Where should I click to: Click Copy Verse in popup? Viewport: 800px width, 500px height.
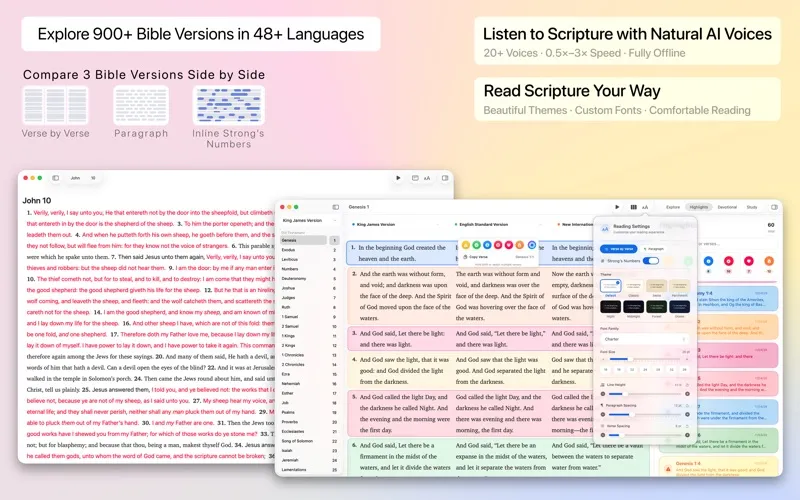(476, 257)
